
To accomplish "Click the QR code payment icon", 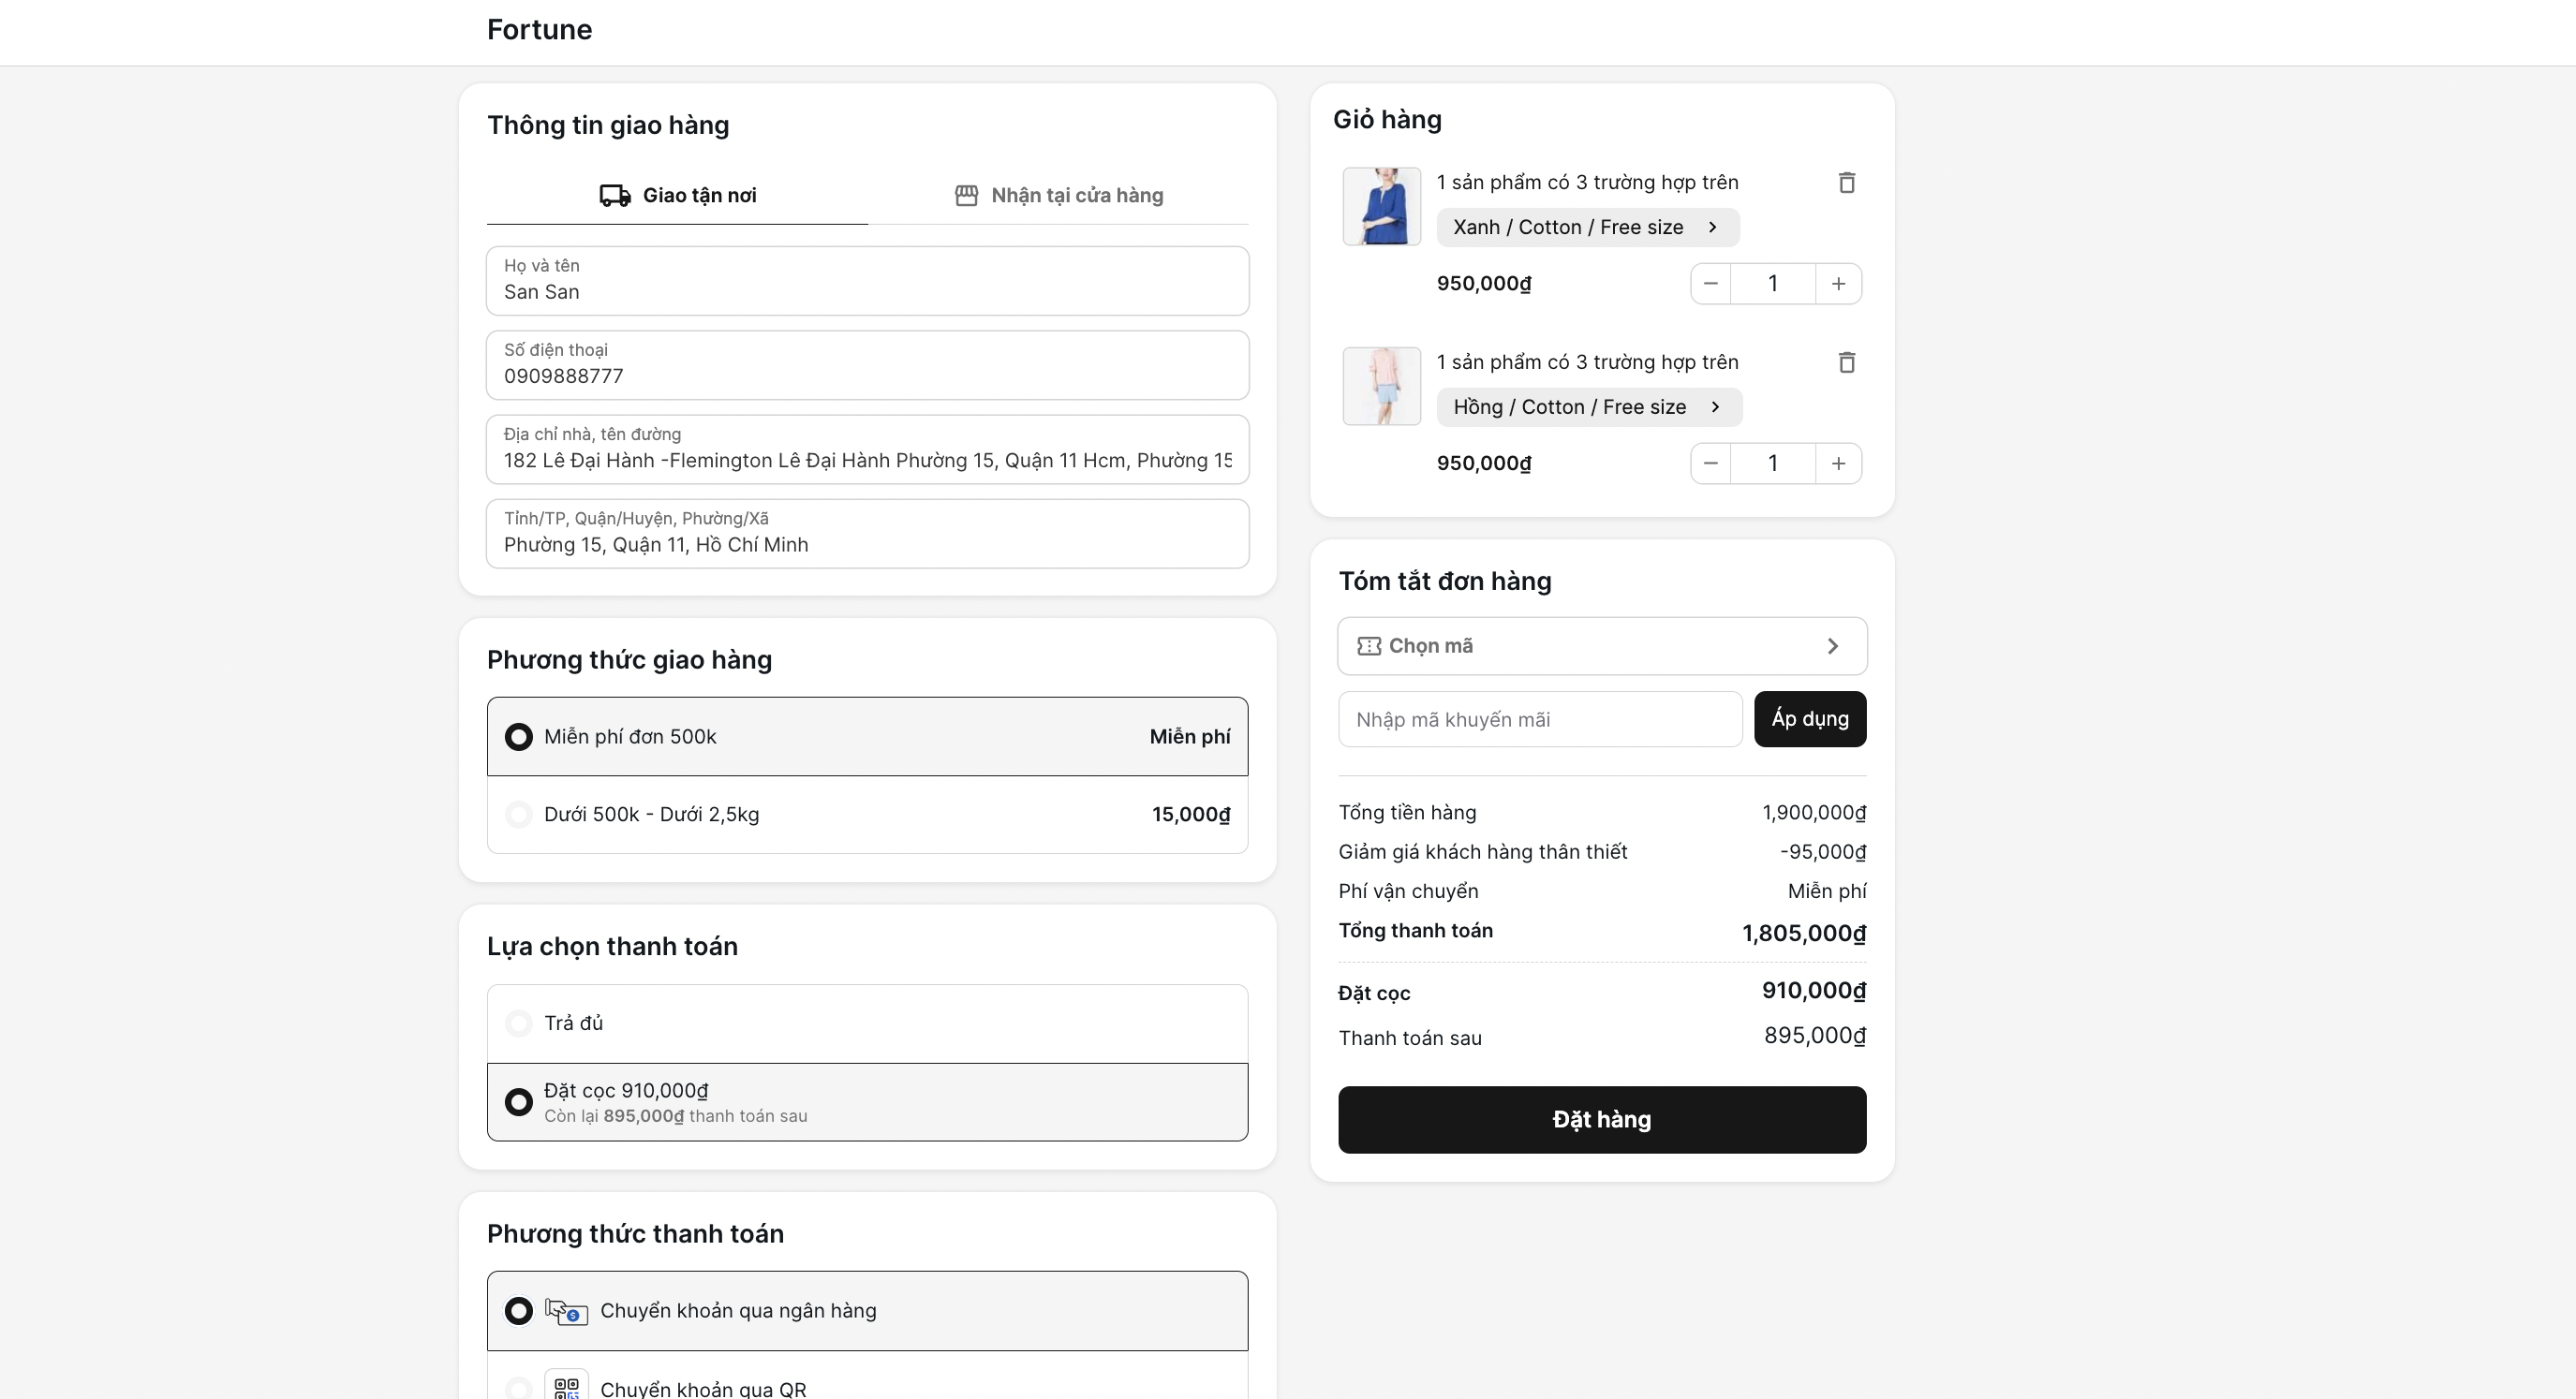I will [x=566, y=1386].
